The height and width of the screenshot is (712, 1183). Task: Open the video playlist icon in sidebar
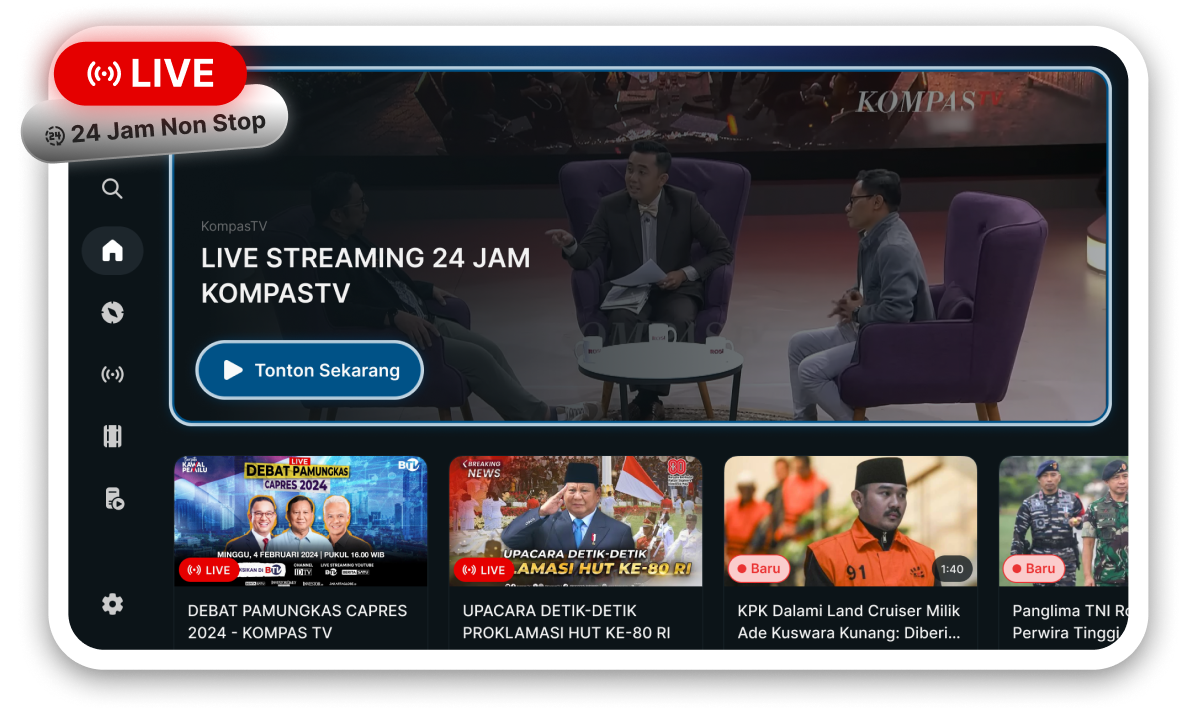114,499
